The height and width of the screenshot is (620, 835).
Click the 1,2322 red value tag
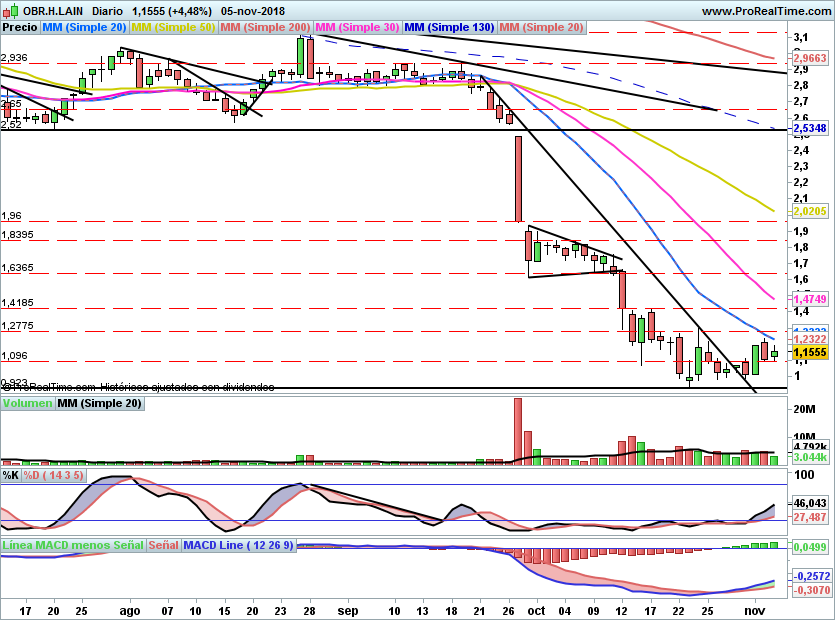[810, 339]
